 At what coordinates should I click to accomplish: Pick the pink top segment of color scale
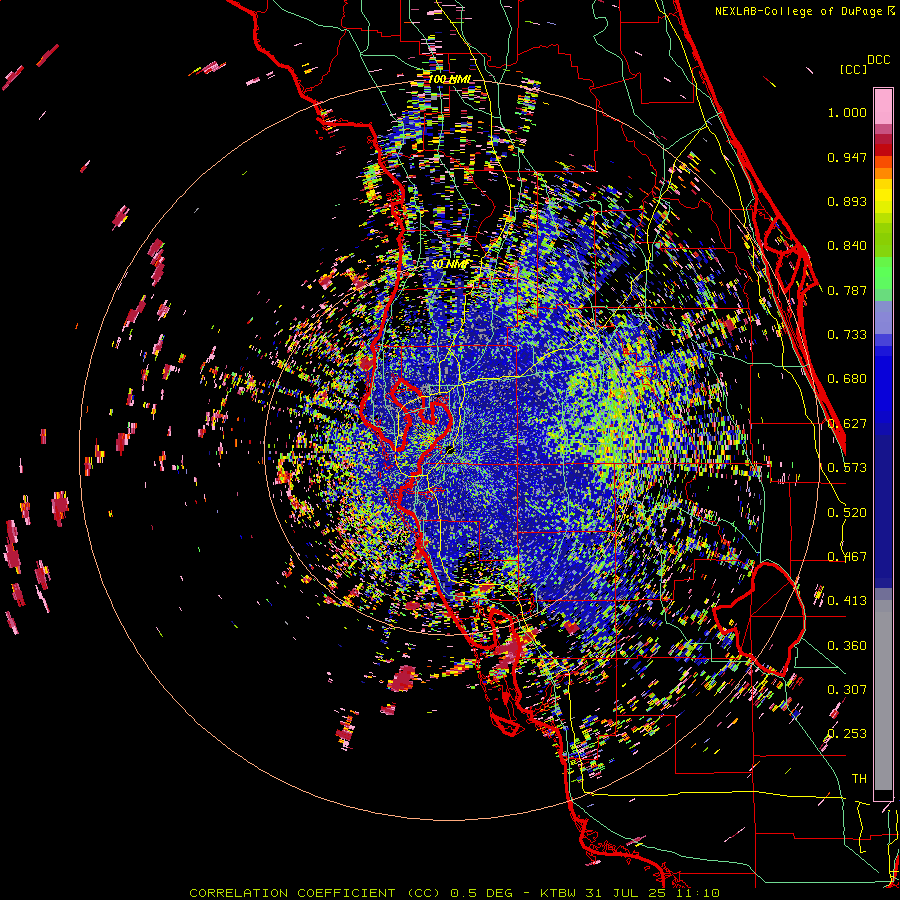coord(883,106)
